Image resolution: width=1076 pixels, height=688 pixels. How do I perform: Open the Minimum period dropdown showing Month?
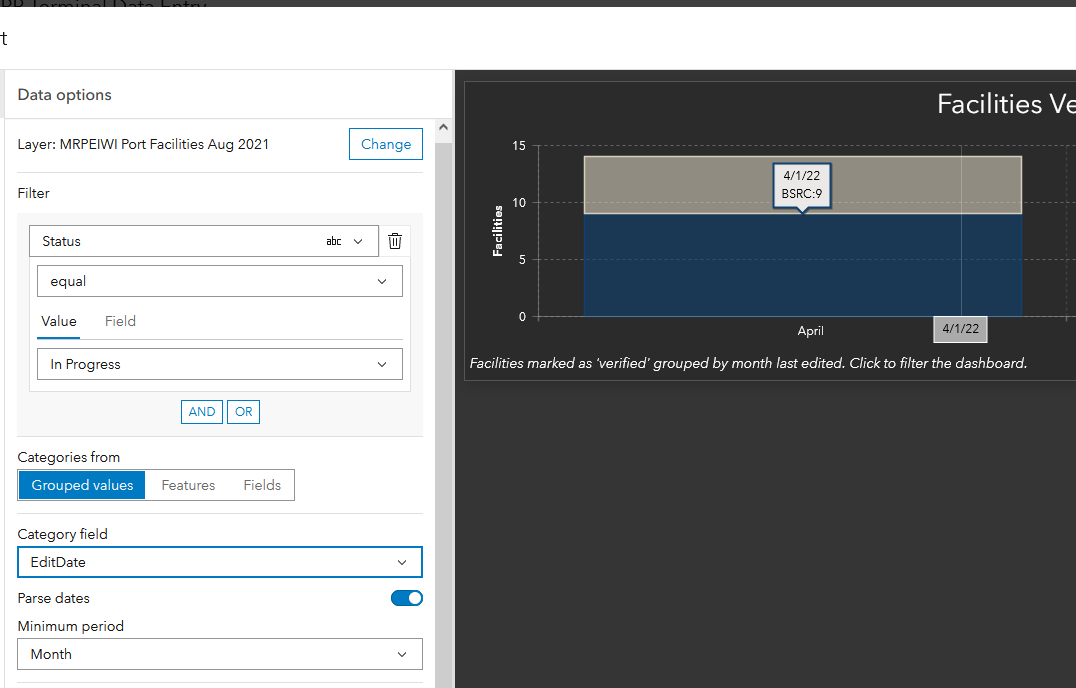click(x=220, y=654)
